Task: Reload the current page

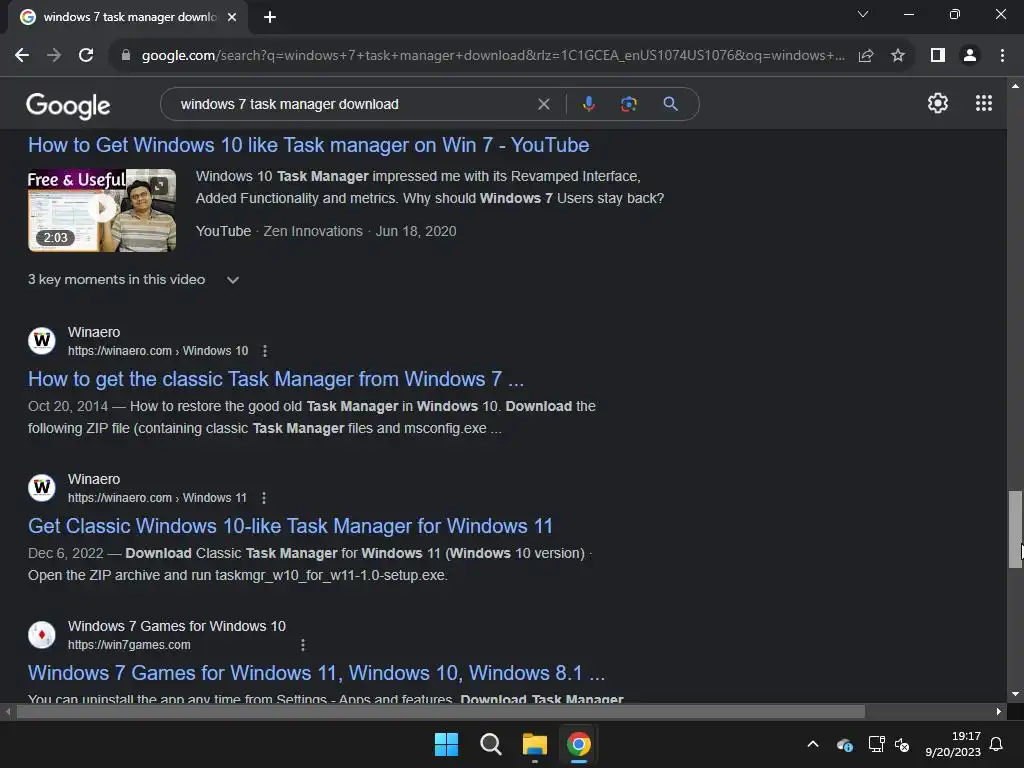Action: [x=86, y=56]
